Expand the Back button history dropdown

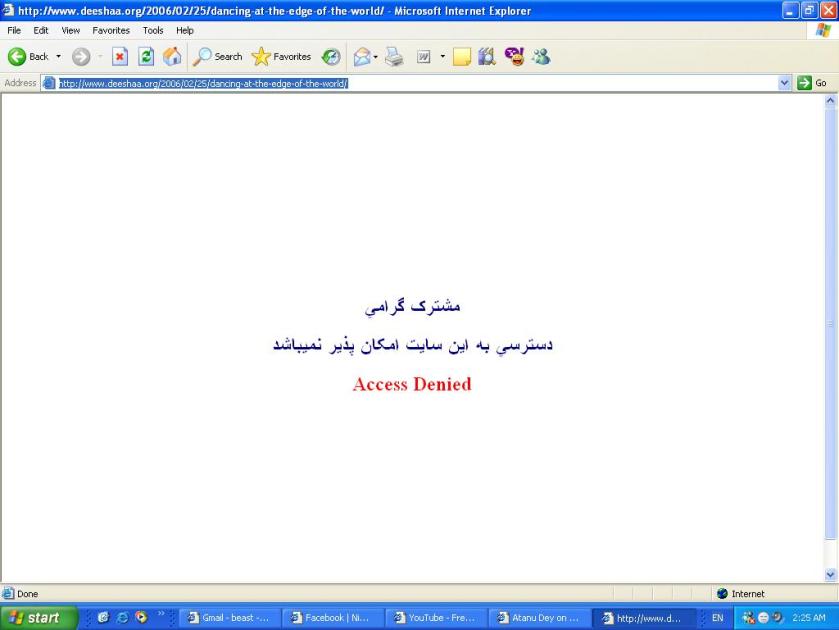point(58,56)
